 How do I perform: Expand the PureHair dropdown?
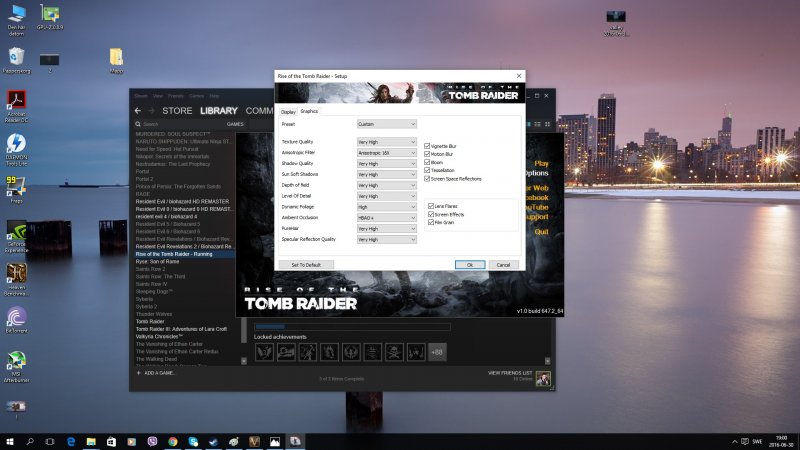(387, 229)
